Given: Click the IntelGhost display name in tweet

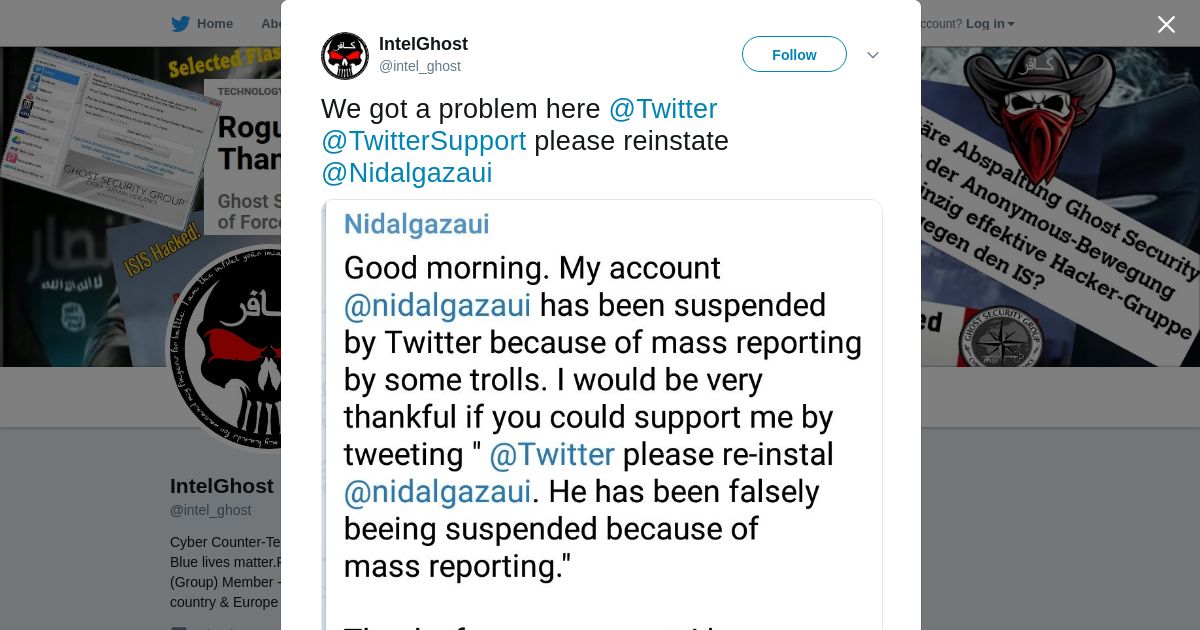Looking at the screenshot, I should coord(423,44).
